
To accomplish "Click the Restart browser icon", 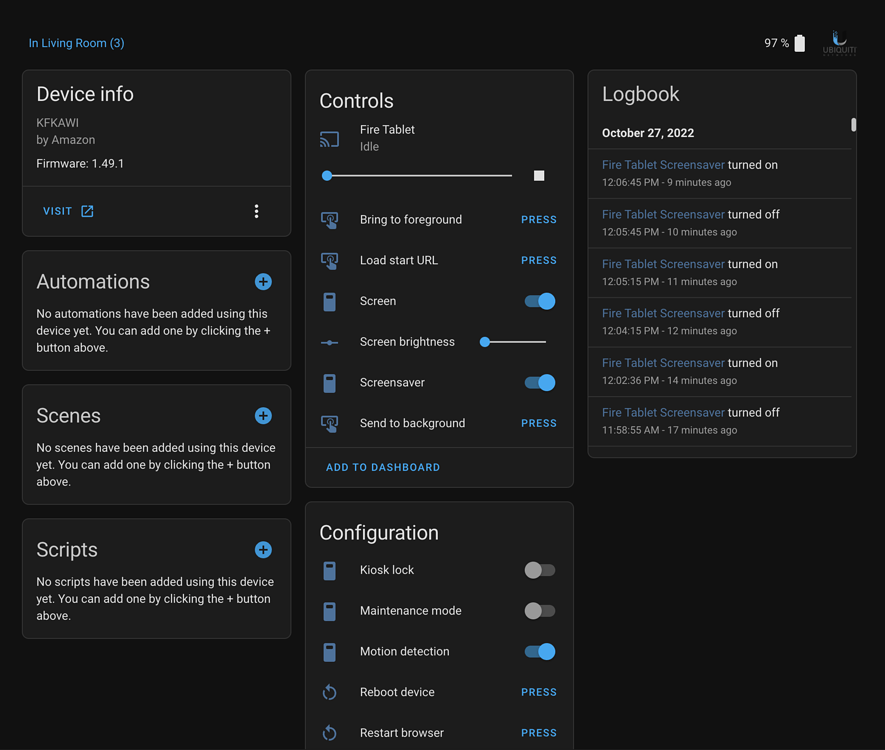I will click(x=330, y=732).
